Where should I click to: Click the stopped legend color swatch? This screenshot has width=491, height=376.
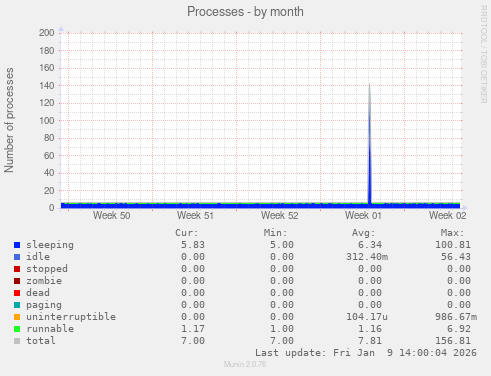click(17, 269)
